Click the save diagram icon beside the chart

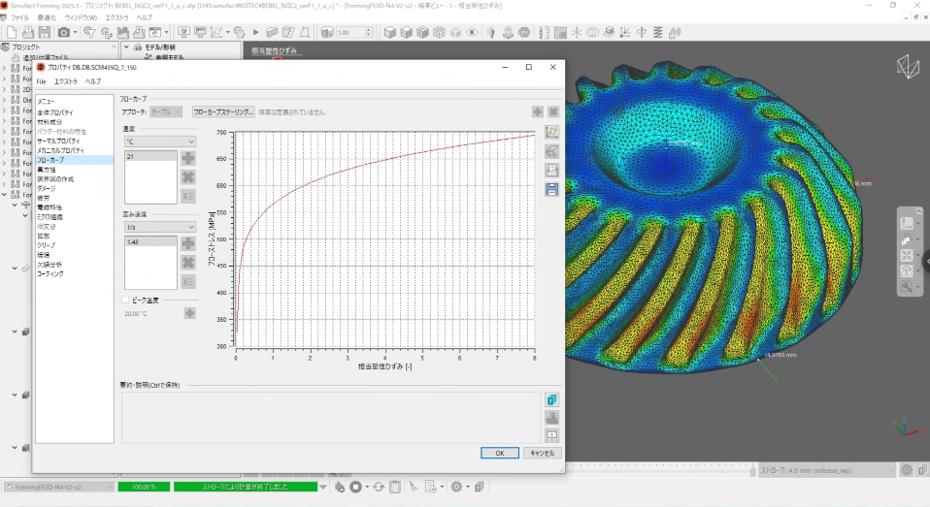552,190
